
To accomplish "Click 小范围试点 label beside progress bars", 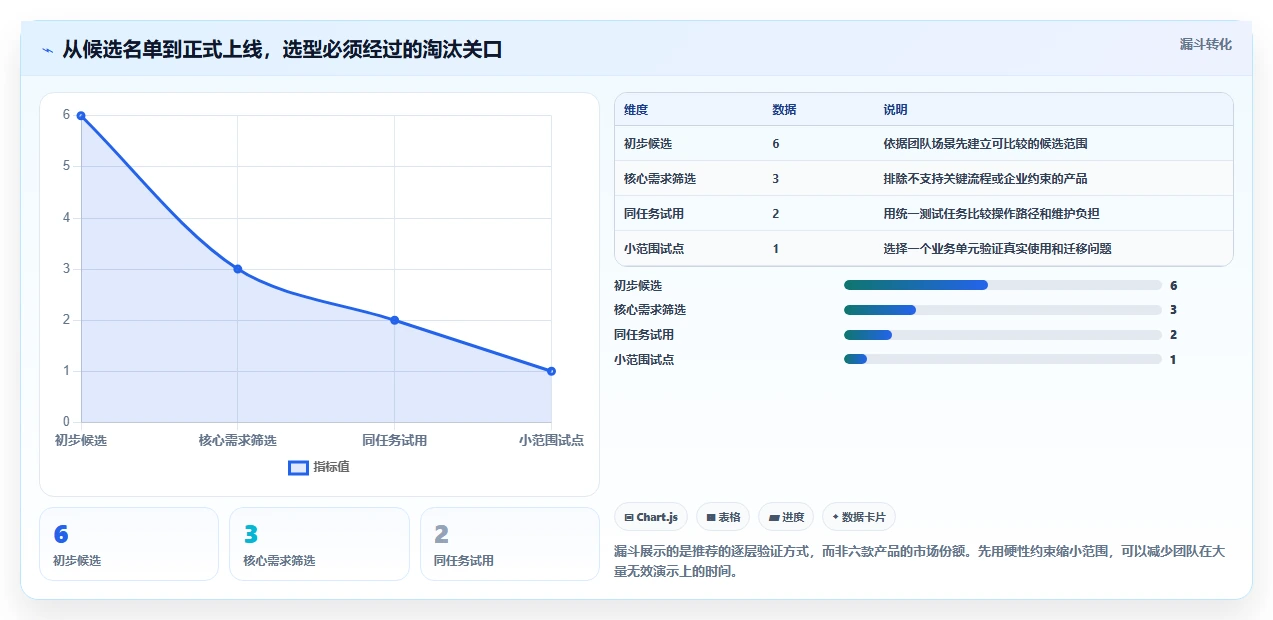I will (644, 360).
